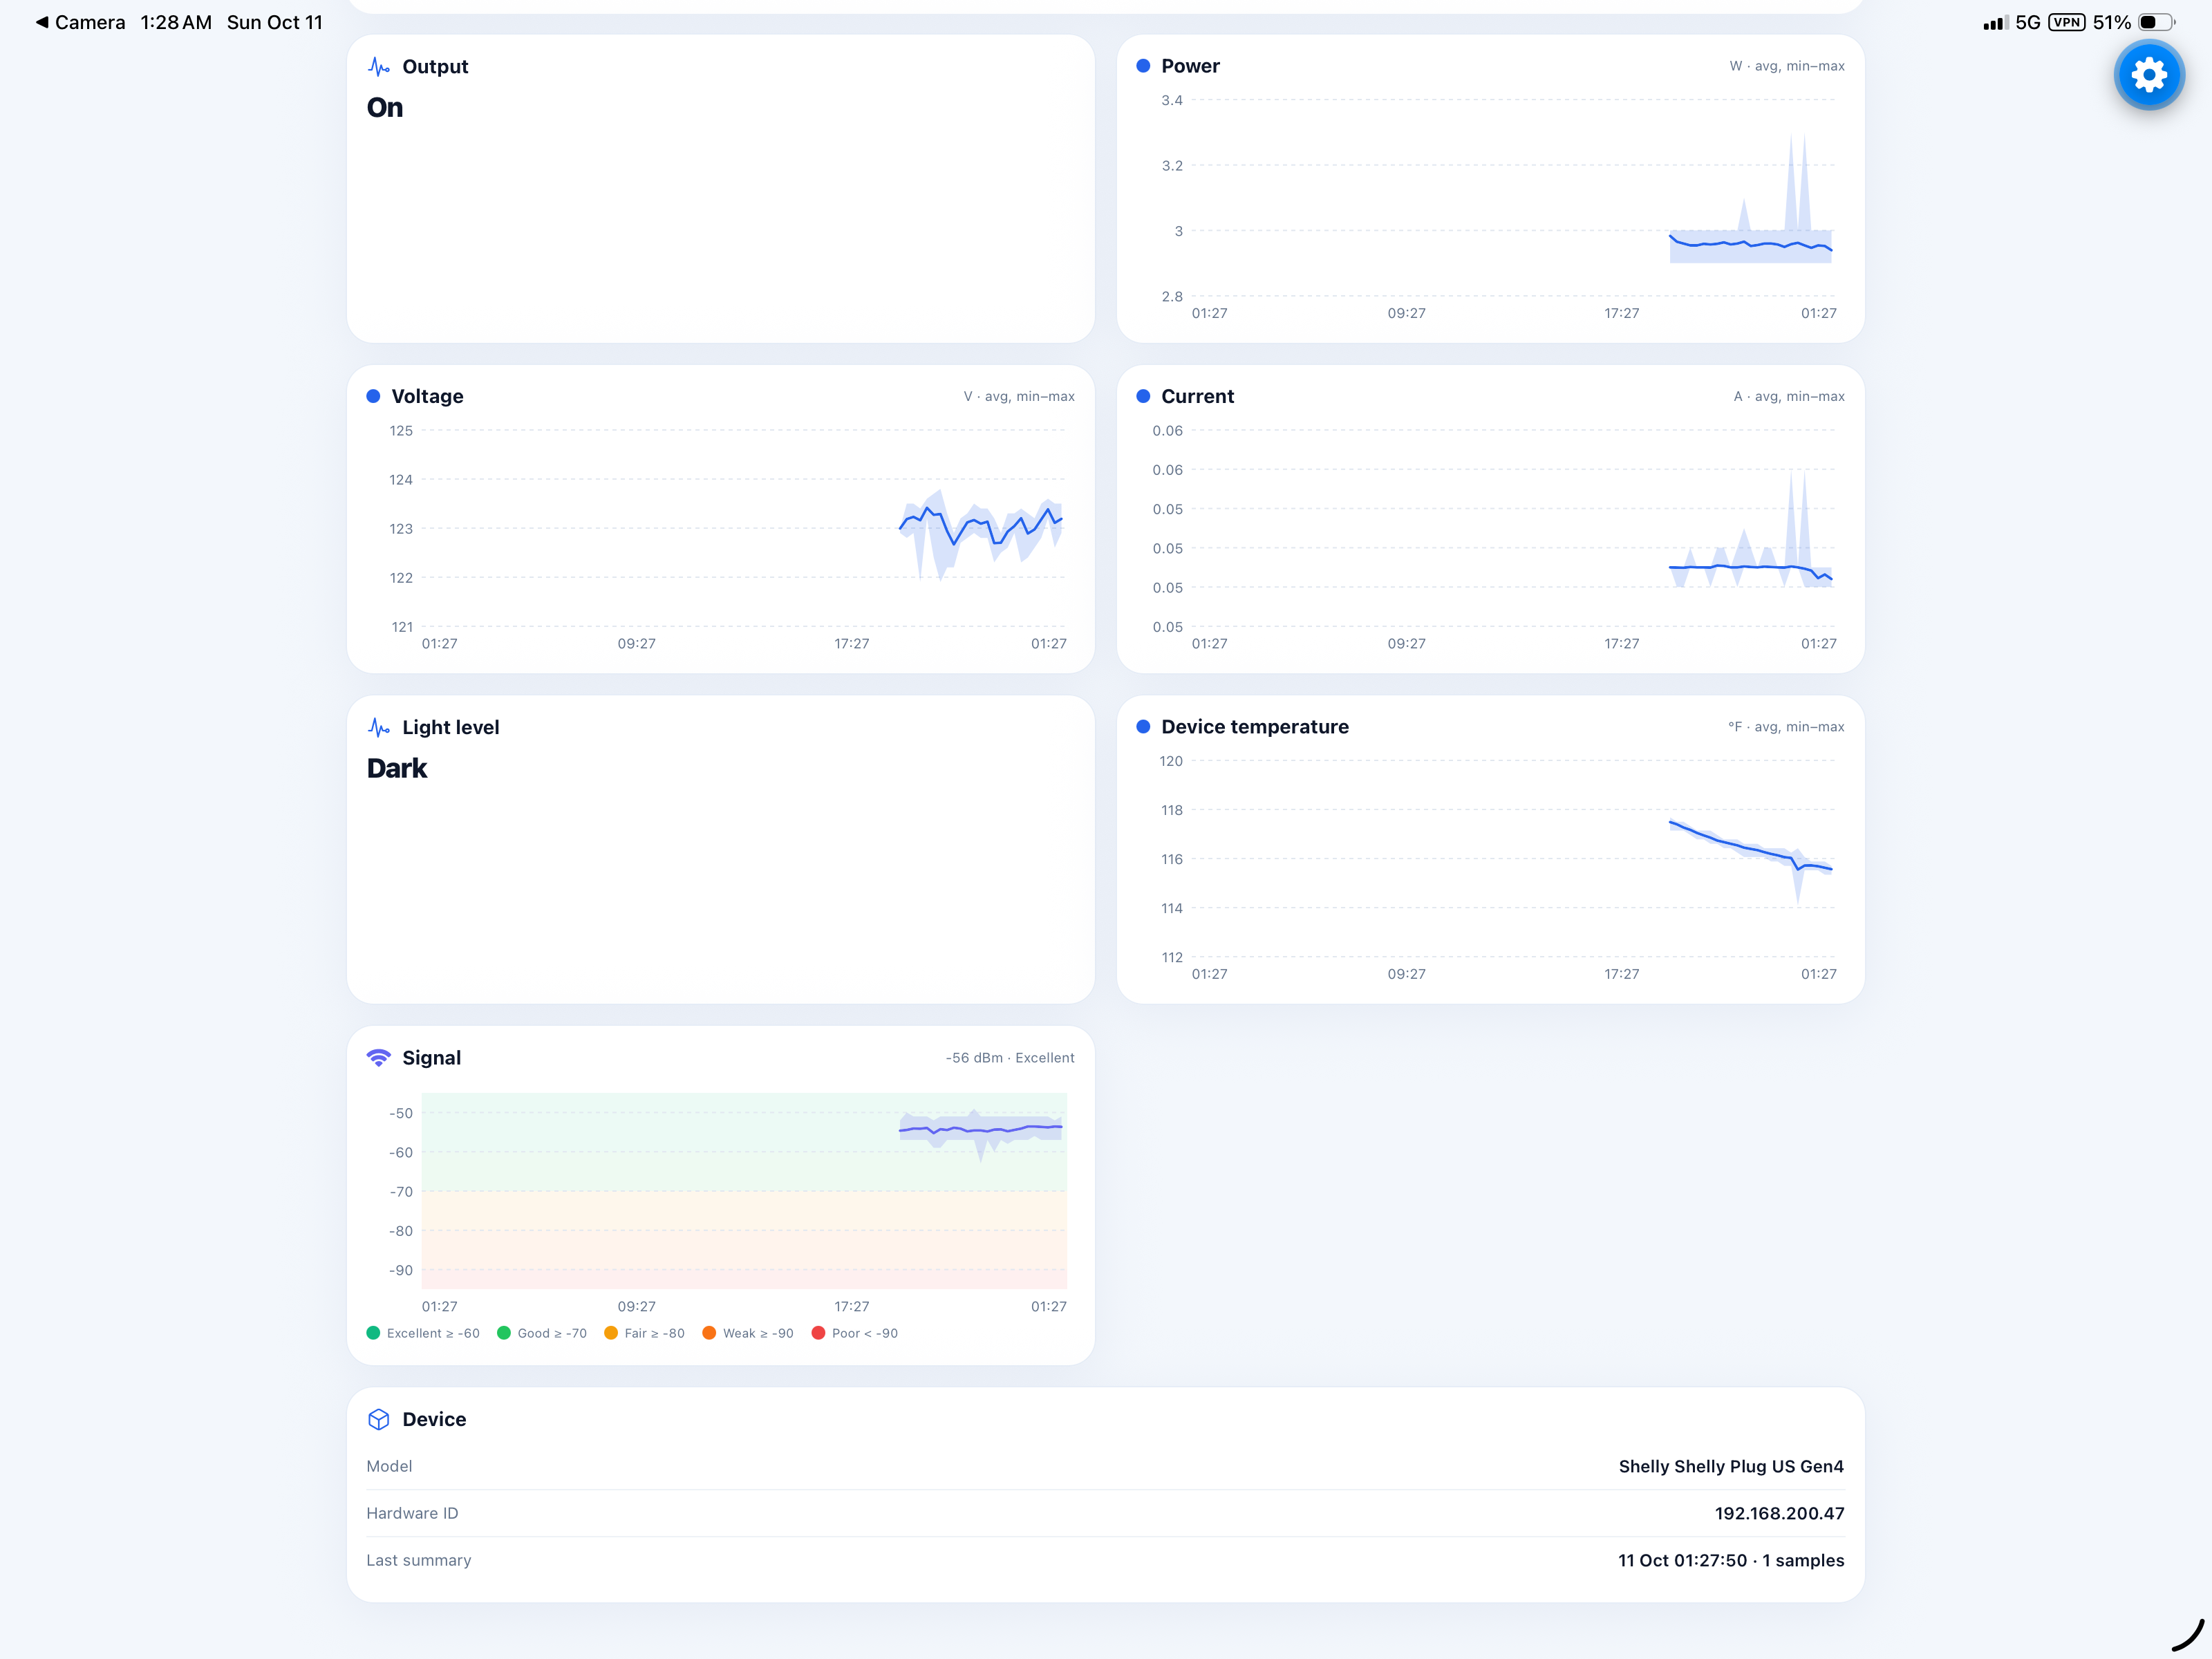Click the Weak ≥ -90 legend dot
This screenshot has width=2212, height=1659.
point(709,1333)
